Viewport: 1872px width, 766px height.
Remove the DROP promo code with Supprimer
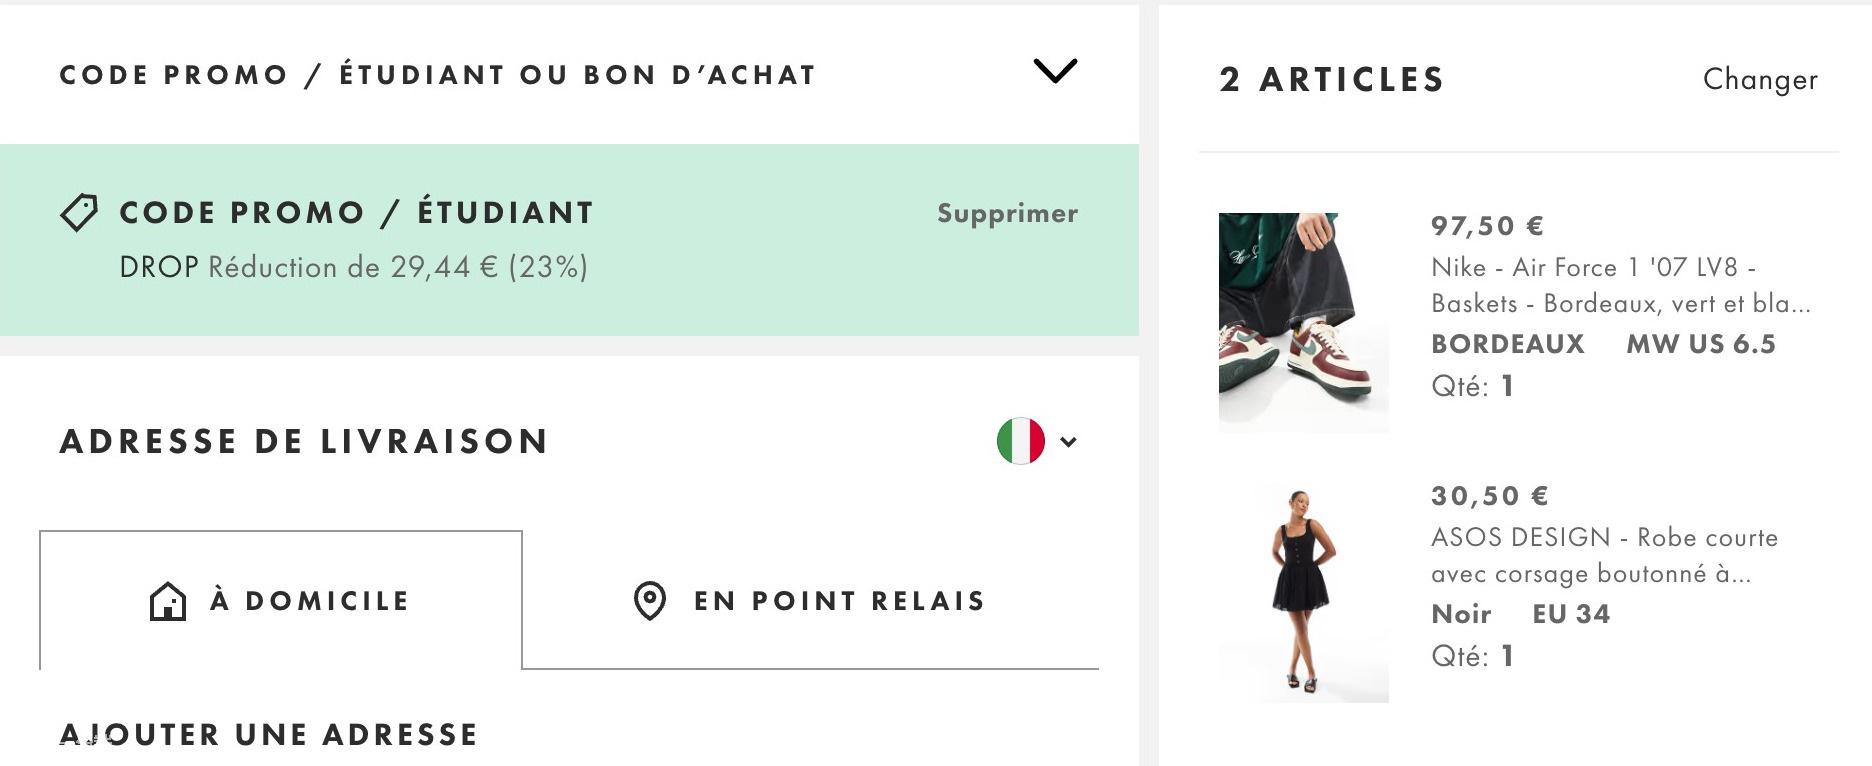pyautogui.click(x=1007, y=213)
